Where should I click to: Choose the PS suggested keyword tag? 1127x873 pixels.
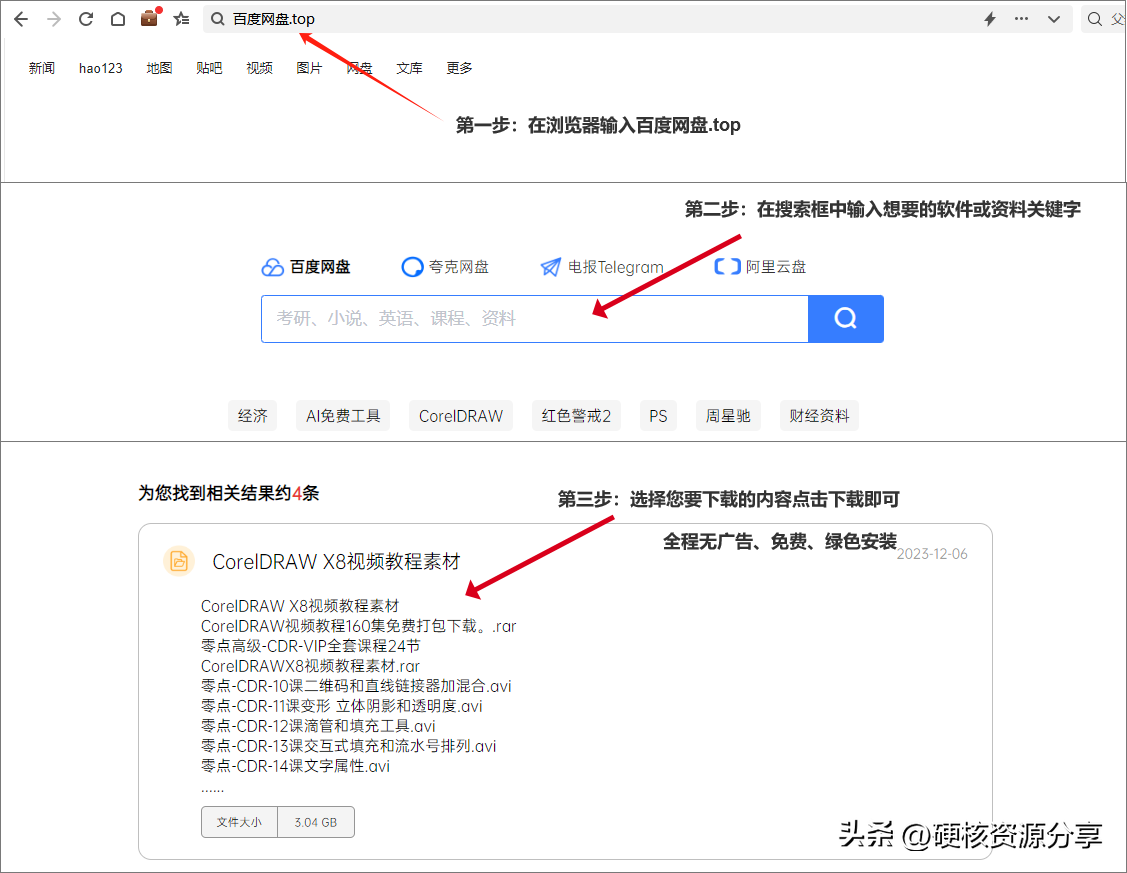658,416
